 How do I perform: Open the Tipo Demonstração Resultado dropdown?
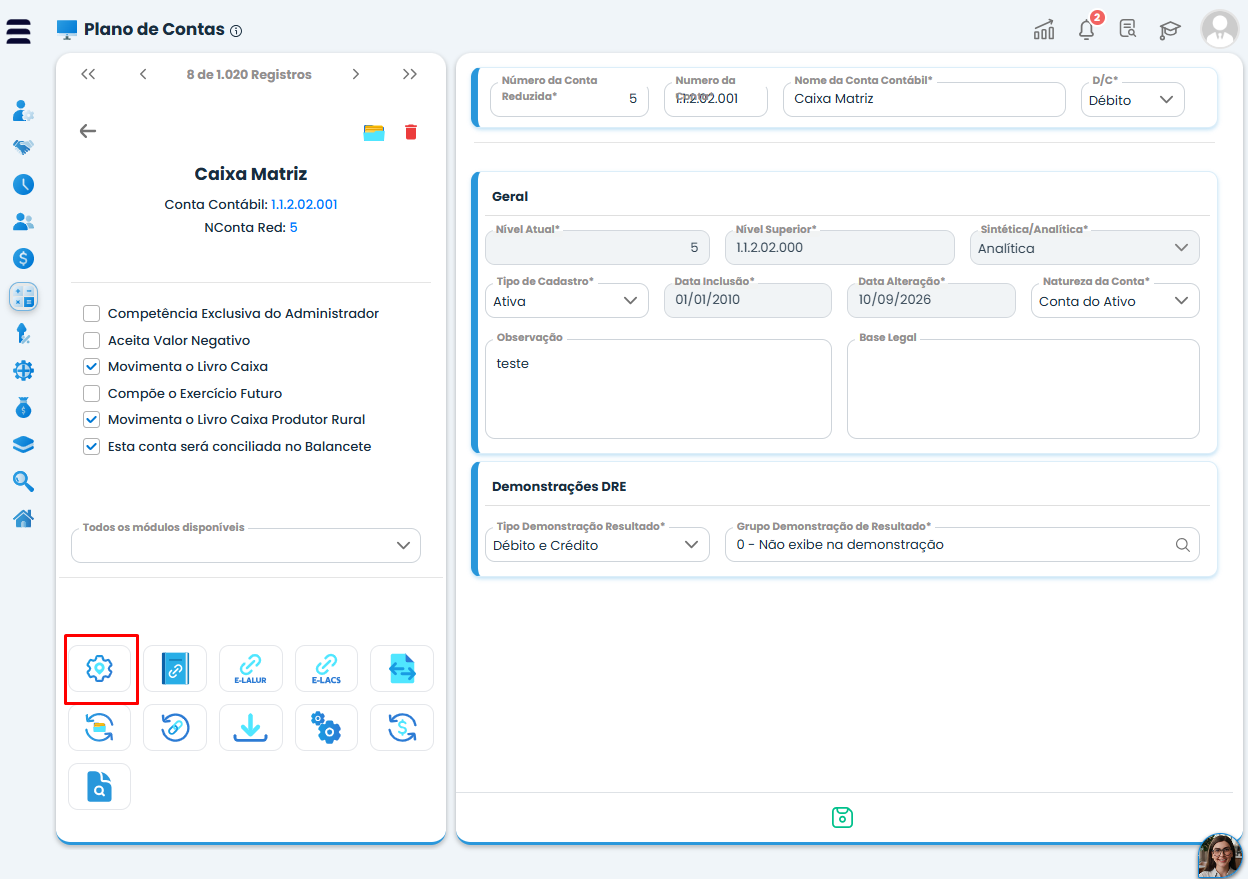[597, 544]
